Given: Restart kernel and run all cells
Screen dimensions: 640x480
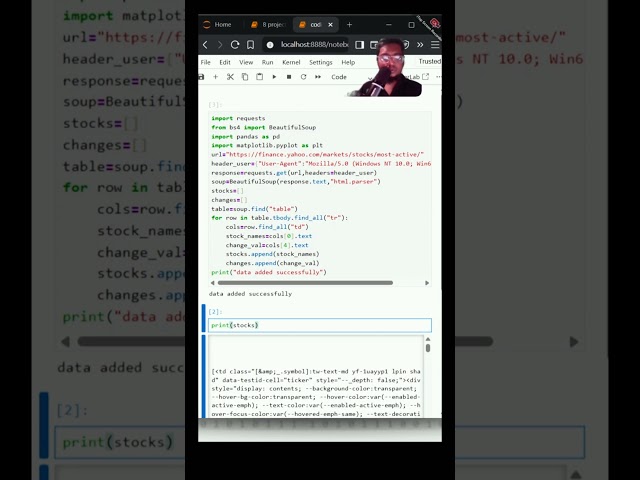Looking at the screenshot, I should click(318, 77).
